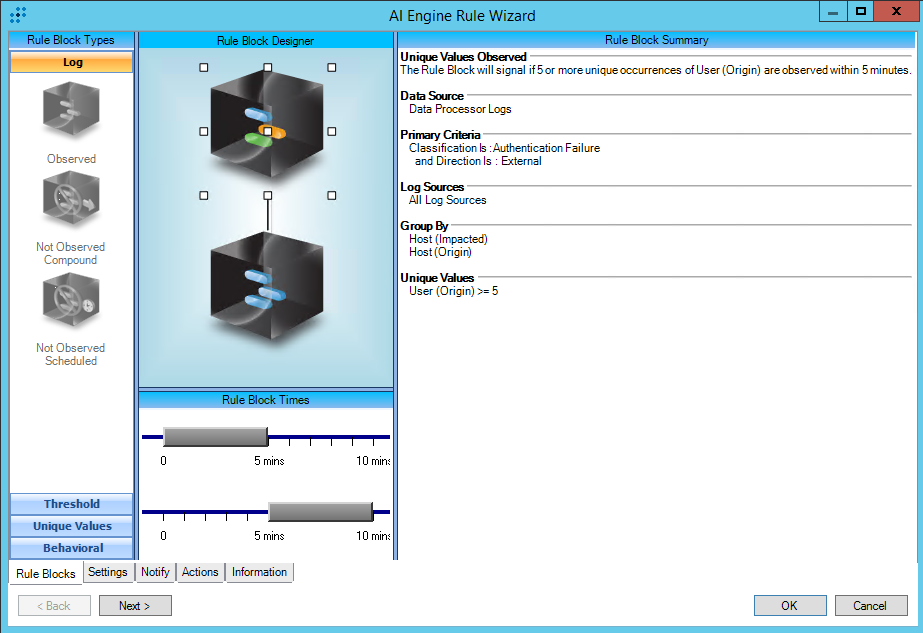Click the Cancel button

click(x=869, y=605)
